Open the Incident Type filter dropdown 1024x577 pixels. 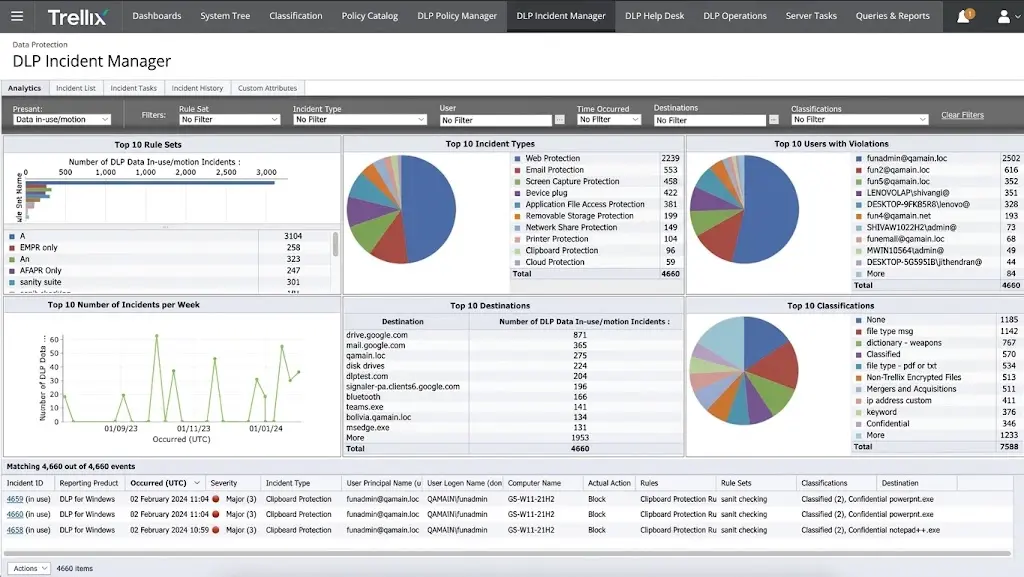click(x=360, y=119)
